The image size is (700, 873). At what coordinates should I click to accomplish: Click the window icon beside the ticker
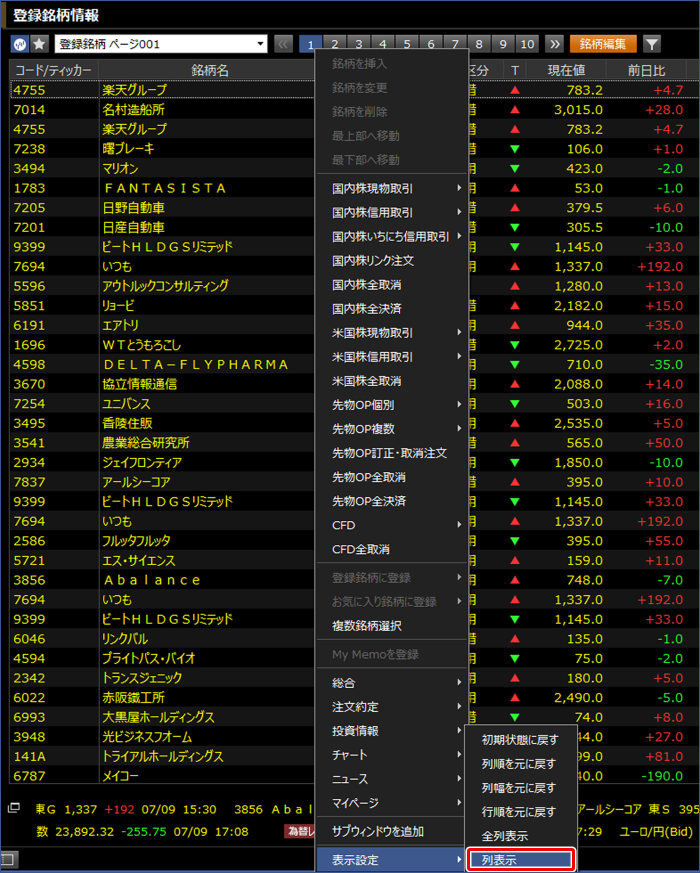click(x=14, y=808)
